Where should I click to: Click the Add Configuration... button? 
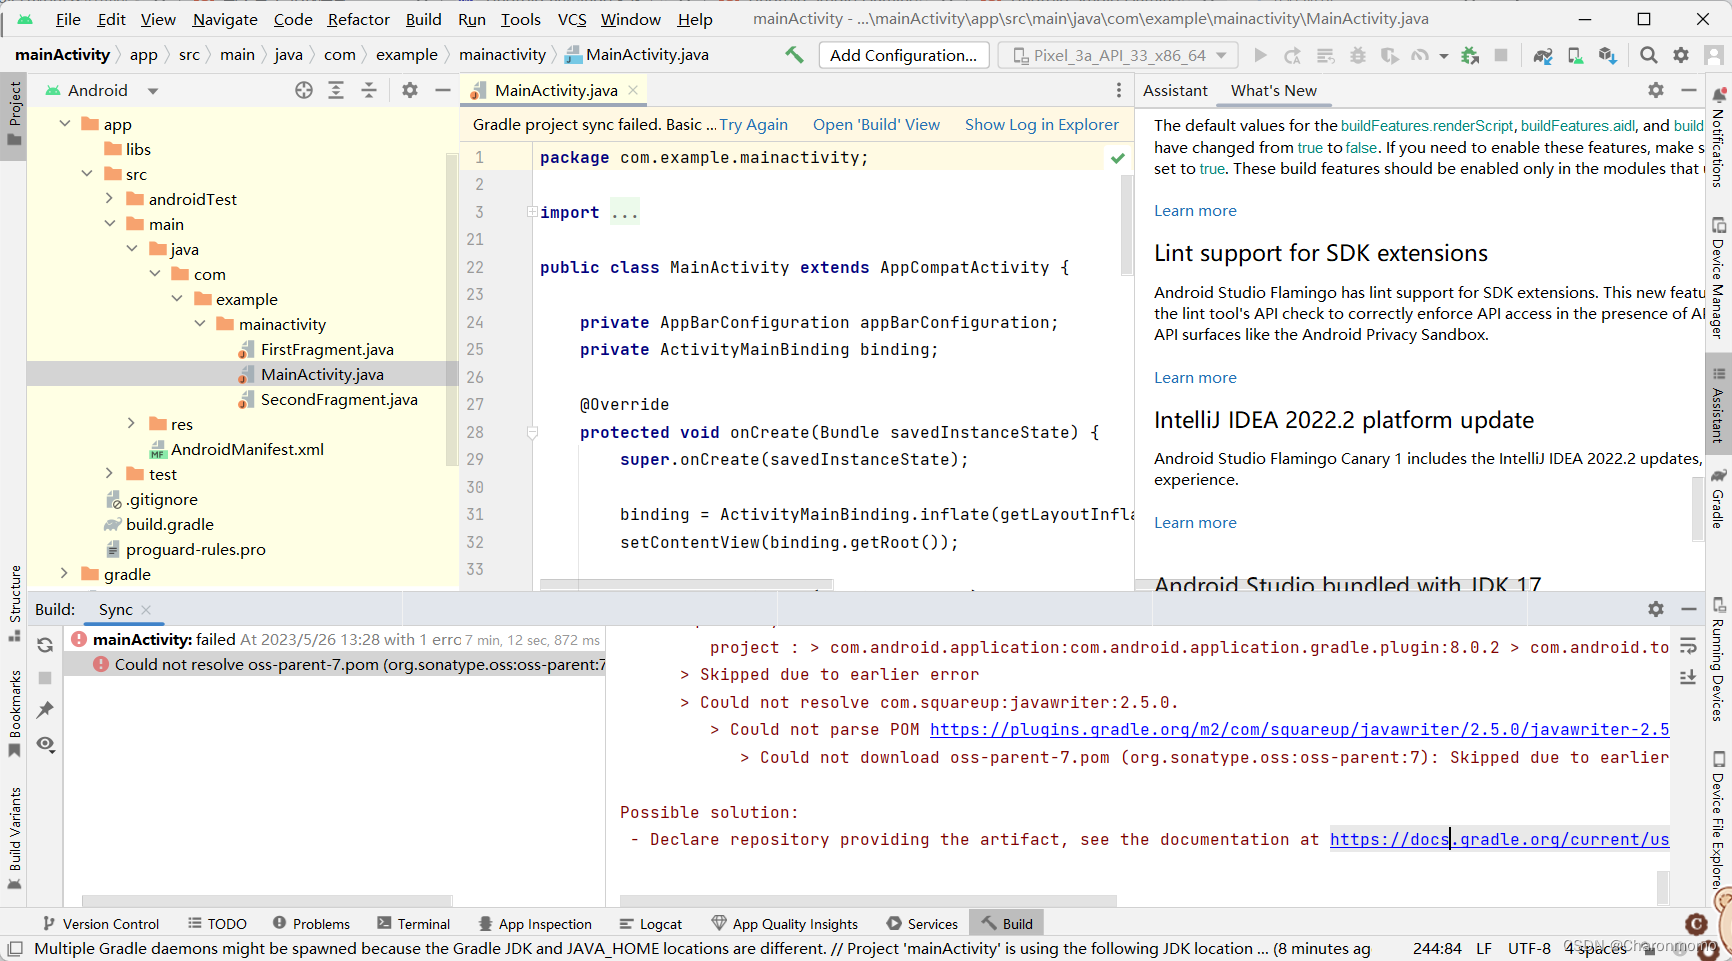[904, 55]
